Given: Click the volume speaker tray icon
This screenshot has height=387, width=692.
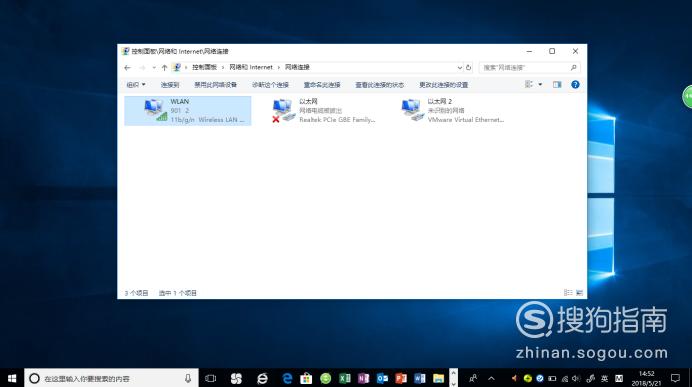Looking at the screenshot, I should click(x=576, y=378).
